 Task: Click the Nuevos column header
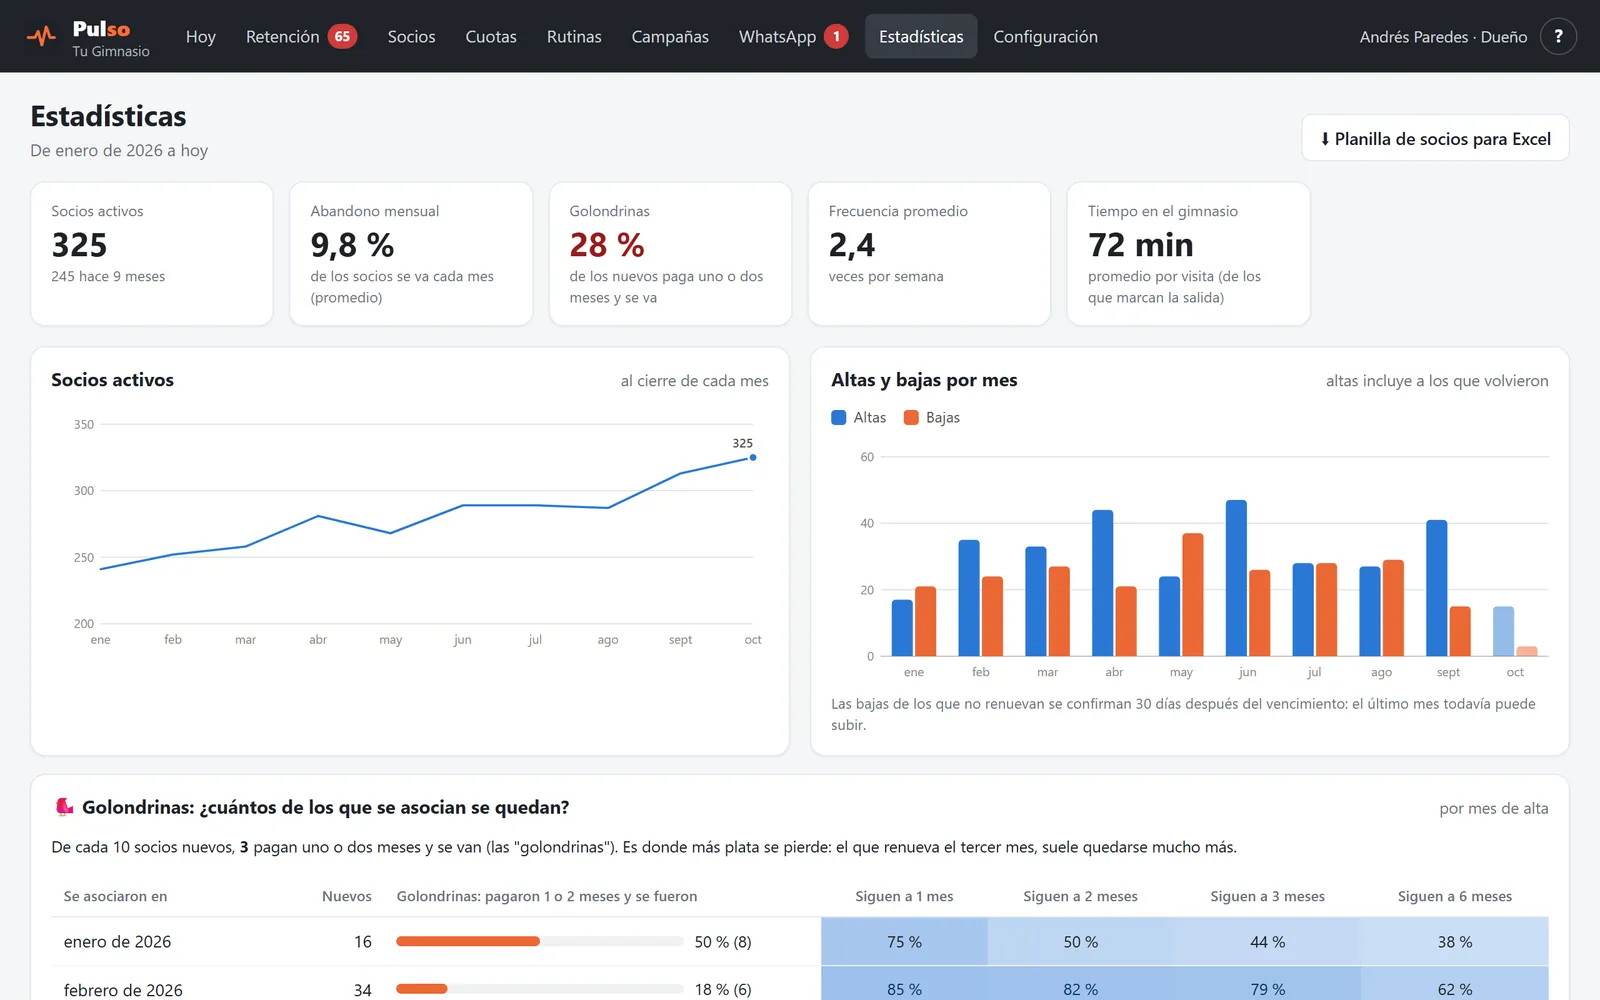click(x=347, y=896)
